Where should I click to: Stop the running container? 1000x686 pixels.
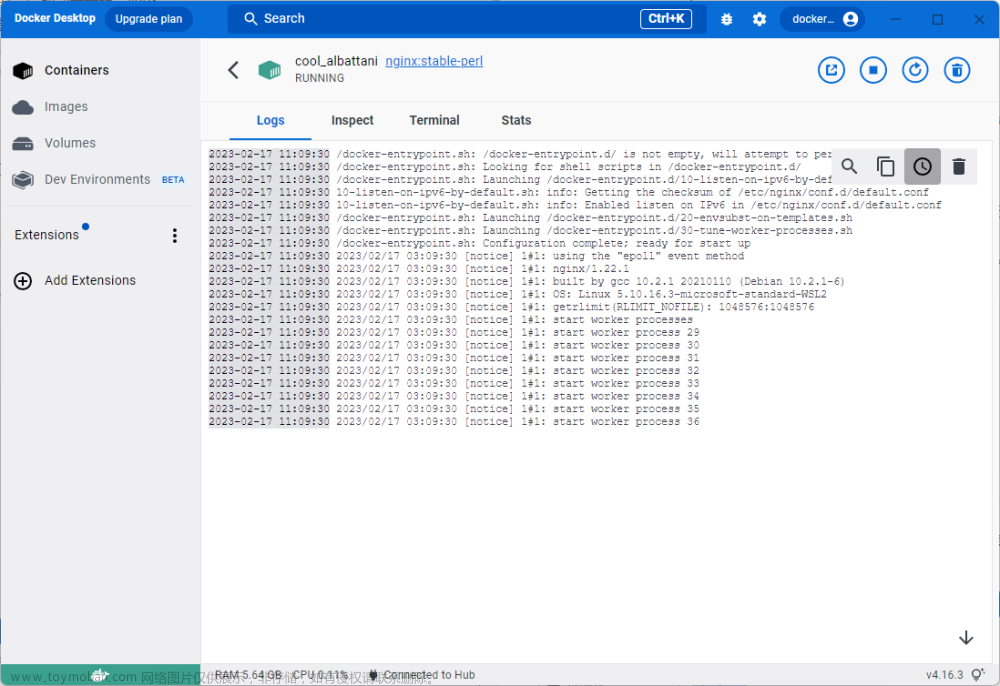873,70
